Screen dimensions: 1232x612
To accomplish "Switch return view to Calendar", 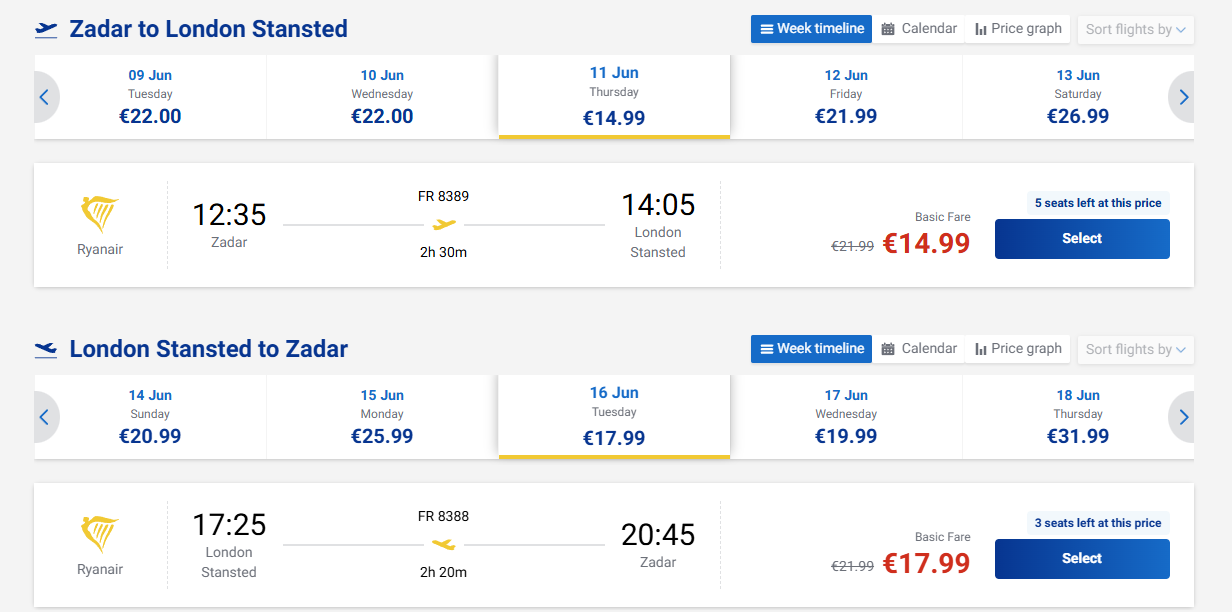I will [919, 349].
